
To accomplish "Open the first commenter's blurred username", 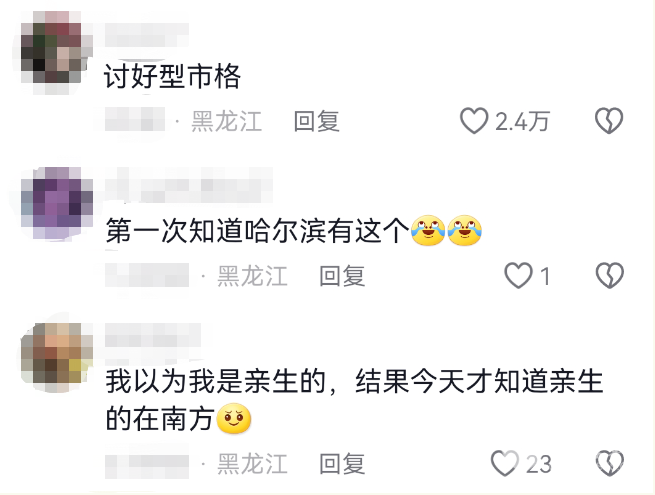I will [x=147, y=35].
